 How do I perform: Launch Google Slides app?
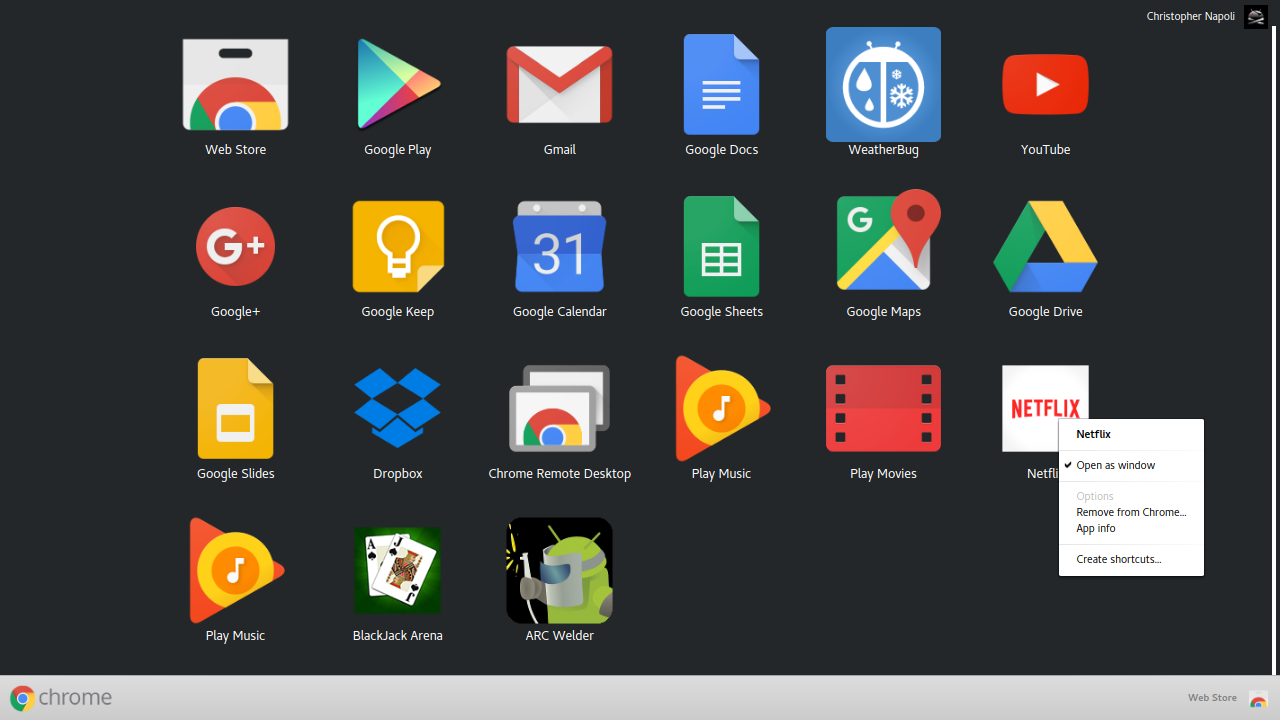click(235, 409)
